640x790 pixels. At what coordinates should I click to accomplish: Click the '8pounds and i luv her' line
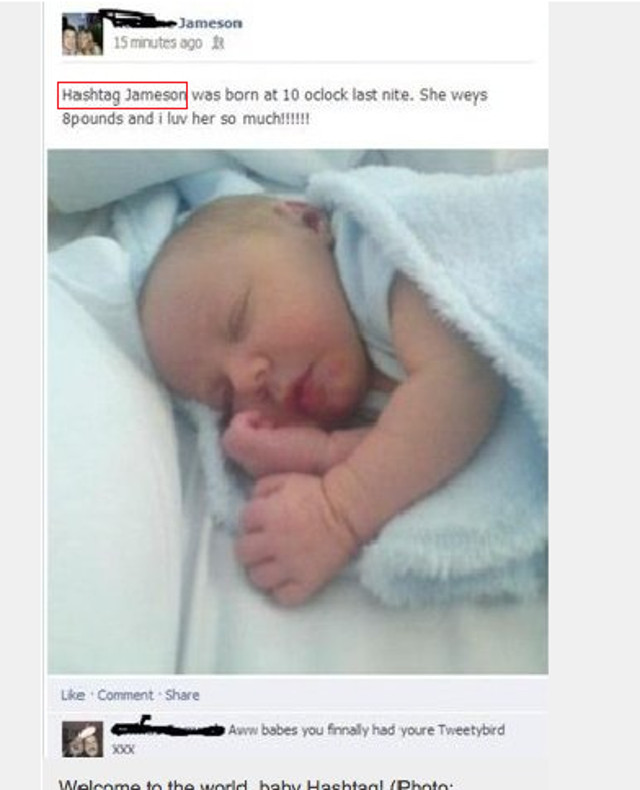point(185,119)
